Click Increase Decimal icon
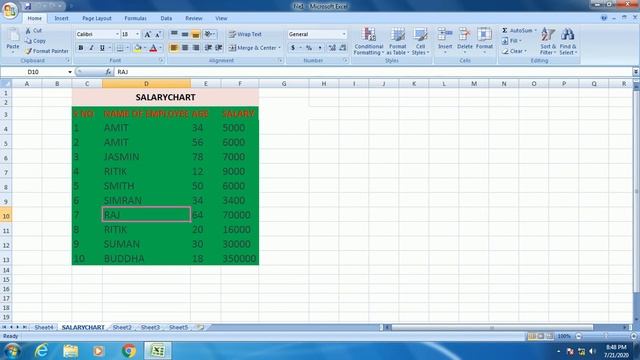 pyautogui.click(x=332, y=48)
